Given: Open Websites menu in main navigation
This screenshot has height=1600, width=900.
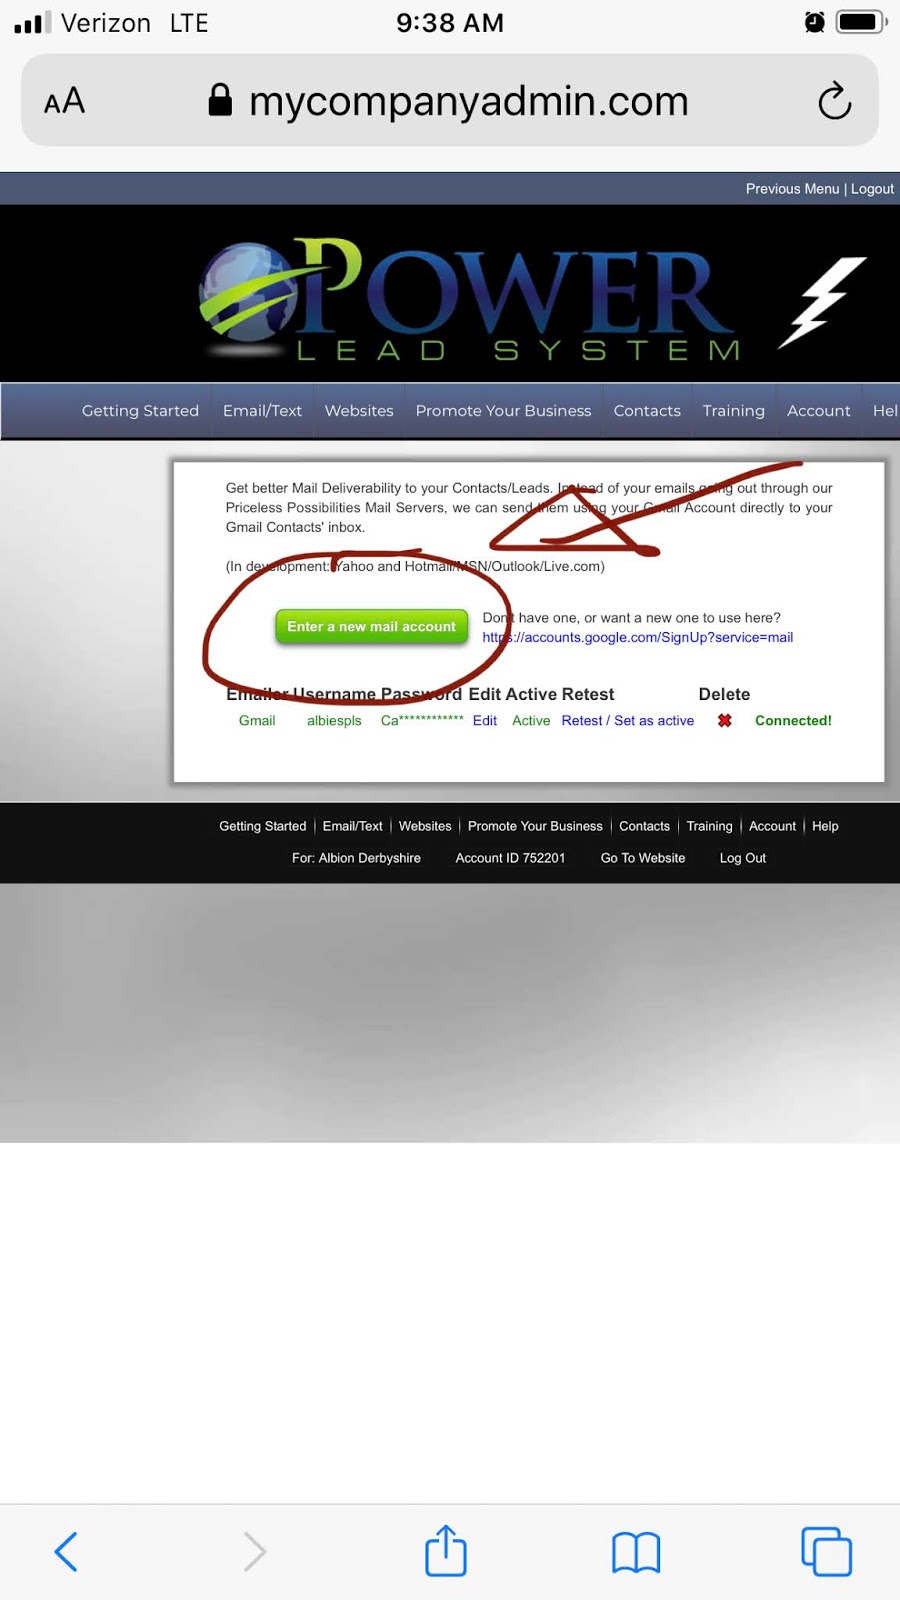Looking at the screenshot, I should pyautogui.click(x=359, y=410).
